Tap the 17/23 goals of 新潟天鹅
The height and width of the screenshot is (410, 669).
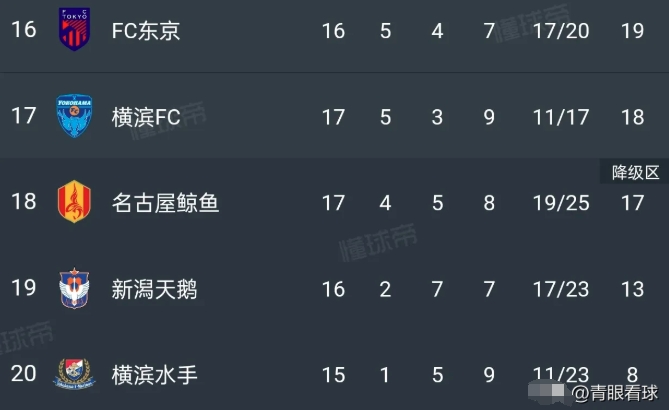561,289
